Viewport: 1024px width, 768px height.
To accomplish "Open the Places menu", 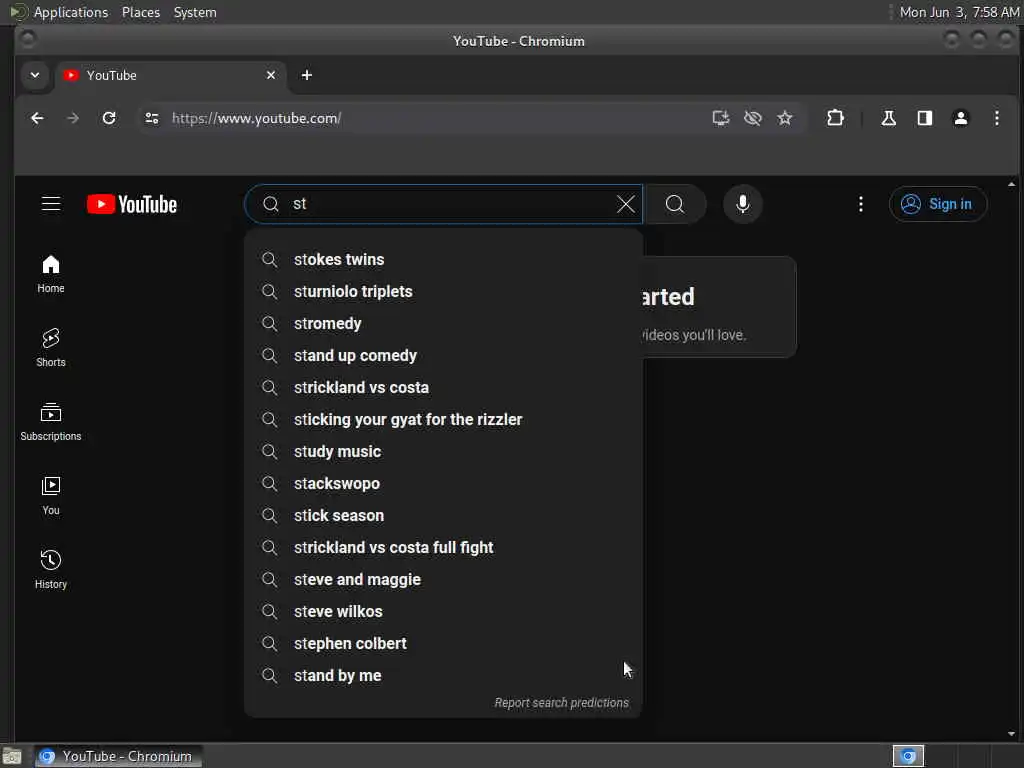I will pos(141,12).
